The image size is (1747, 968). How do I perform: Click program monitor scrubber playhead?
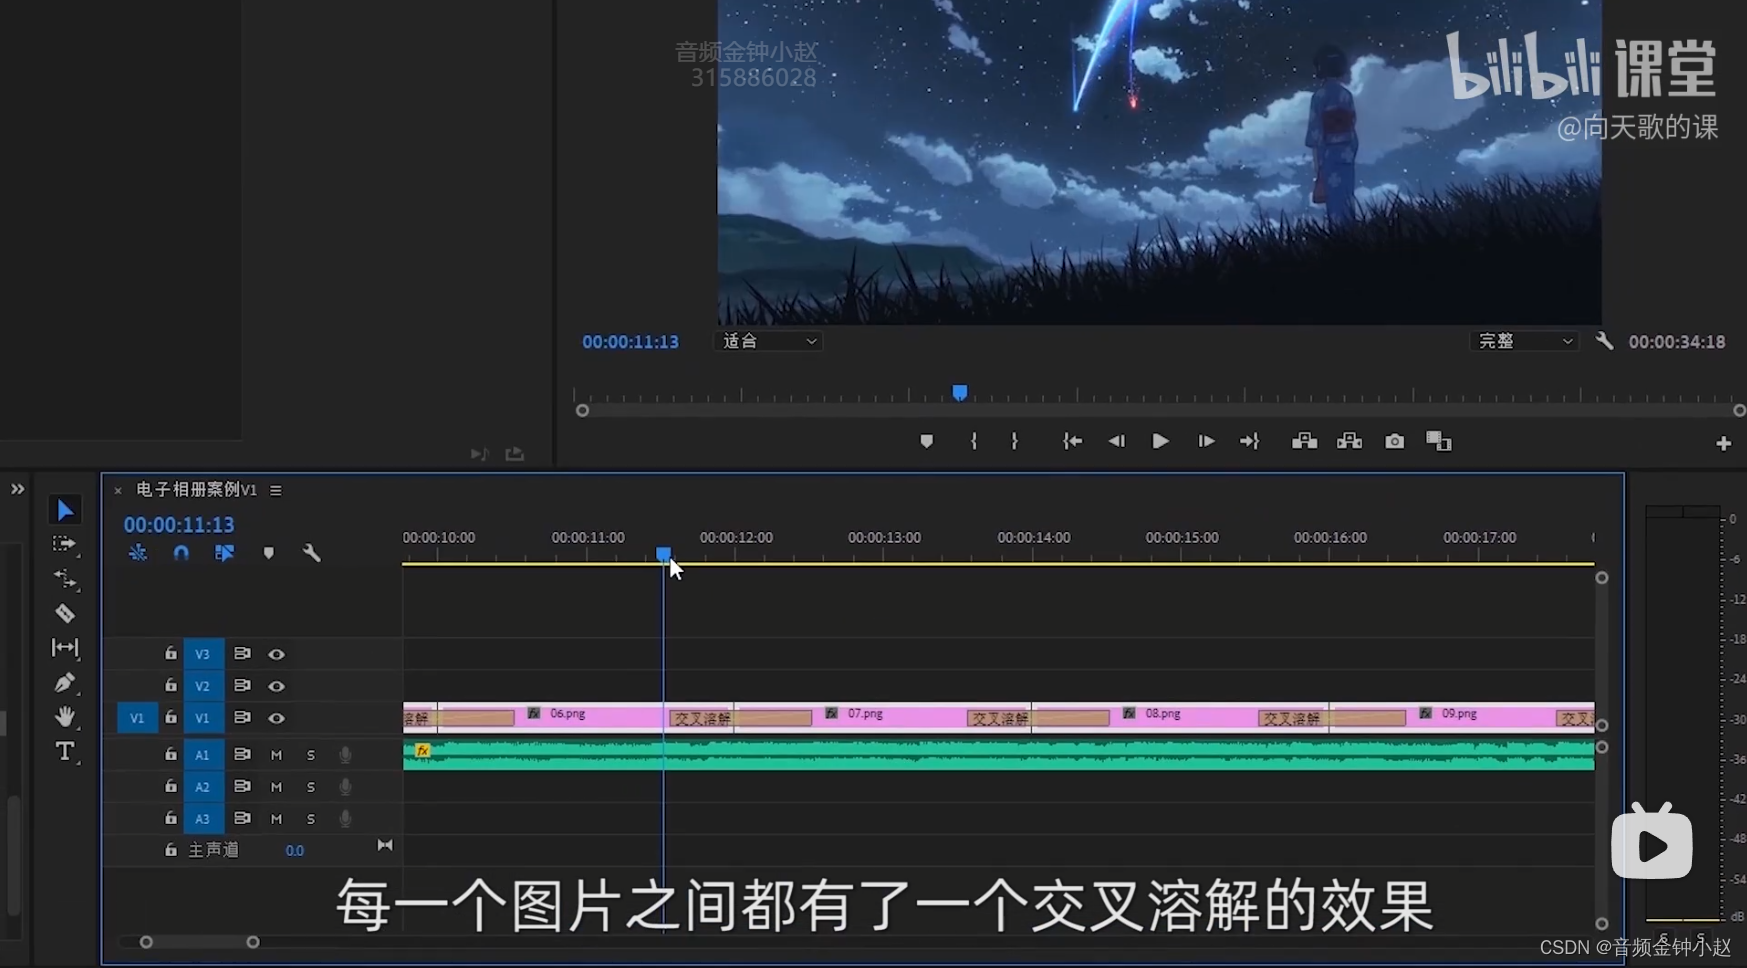pyautogui.click(x=959, y=392)
